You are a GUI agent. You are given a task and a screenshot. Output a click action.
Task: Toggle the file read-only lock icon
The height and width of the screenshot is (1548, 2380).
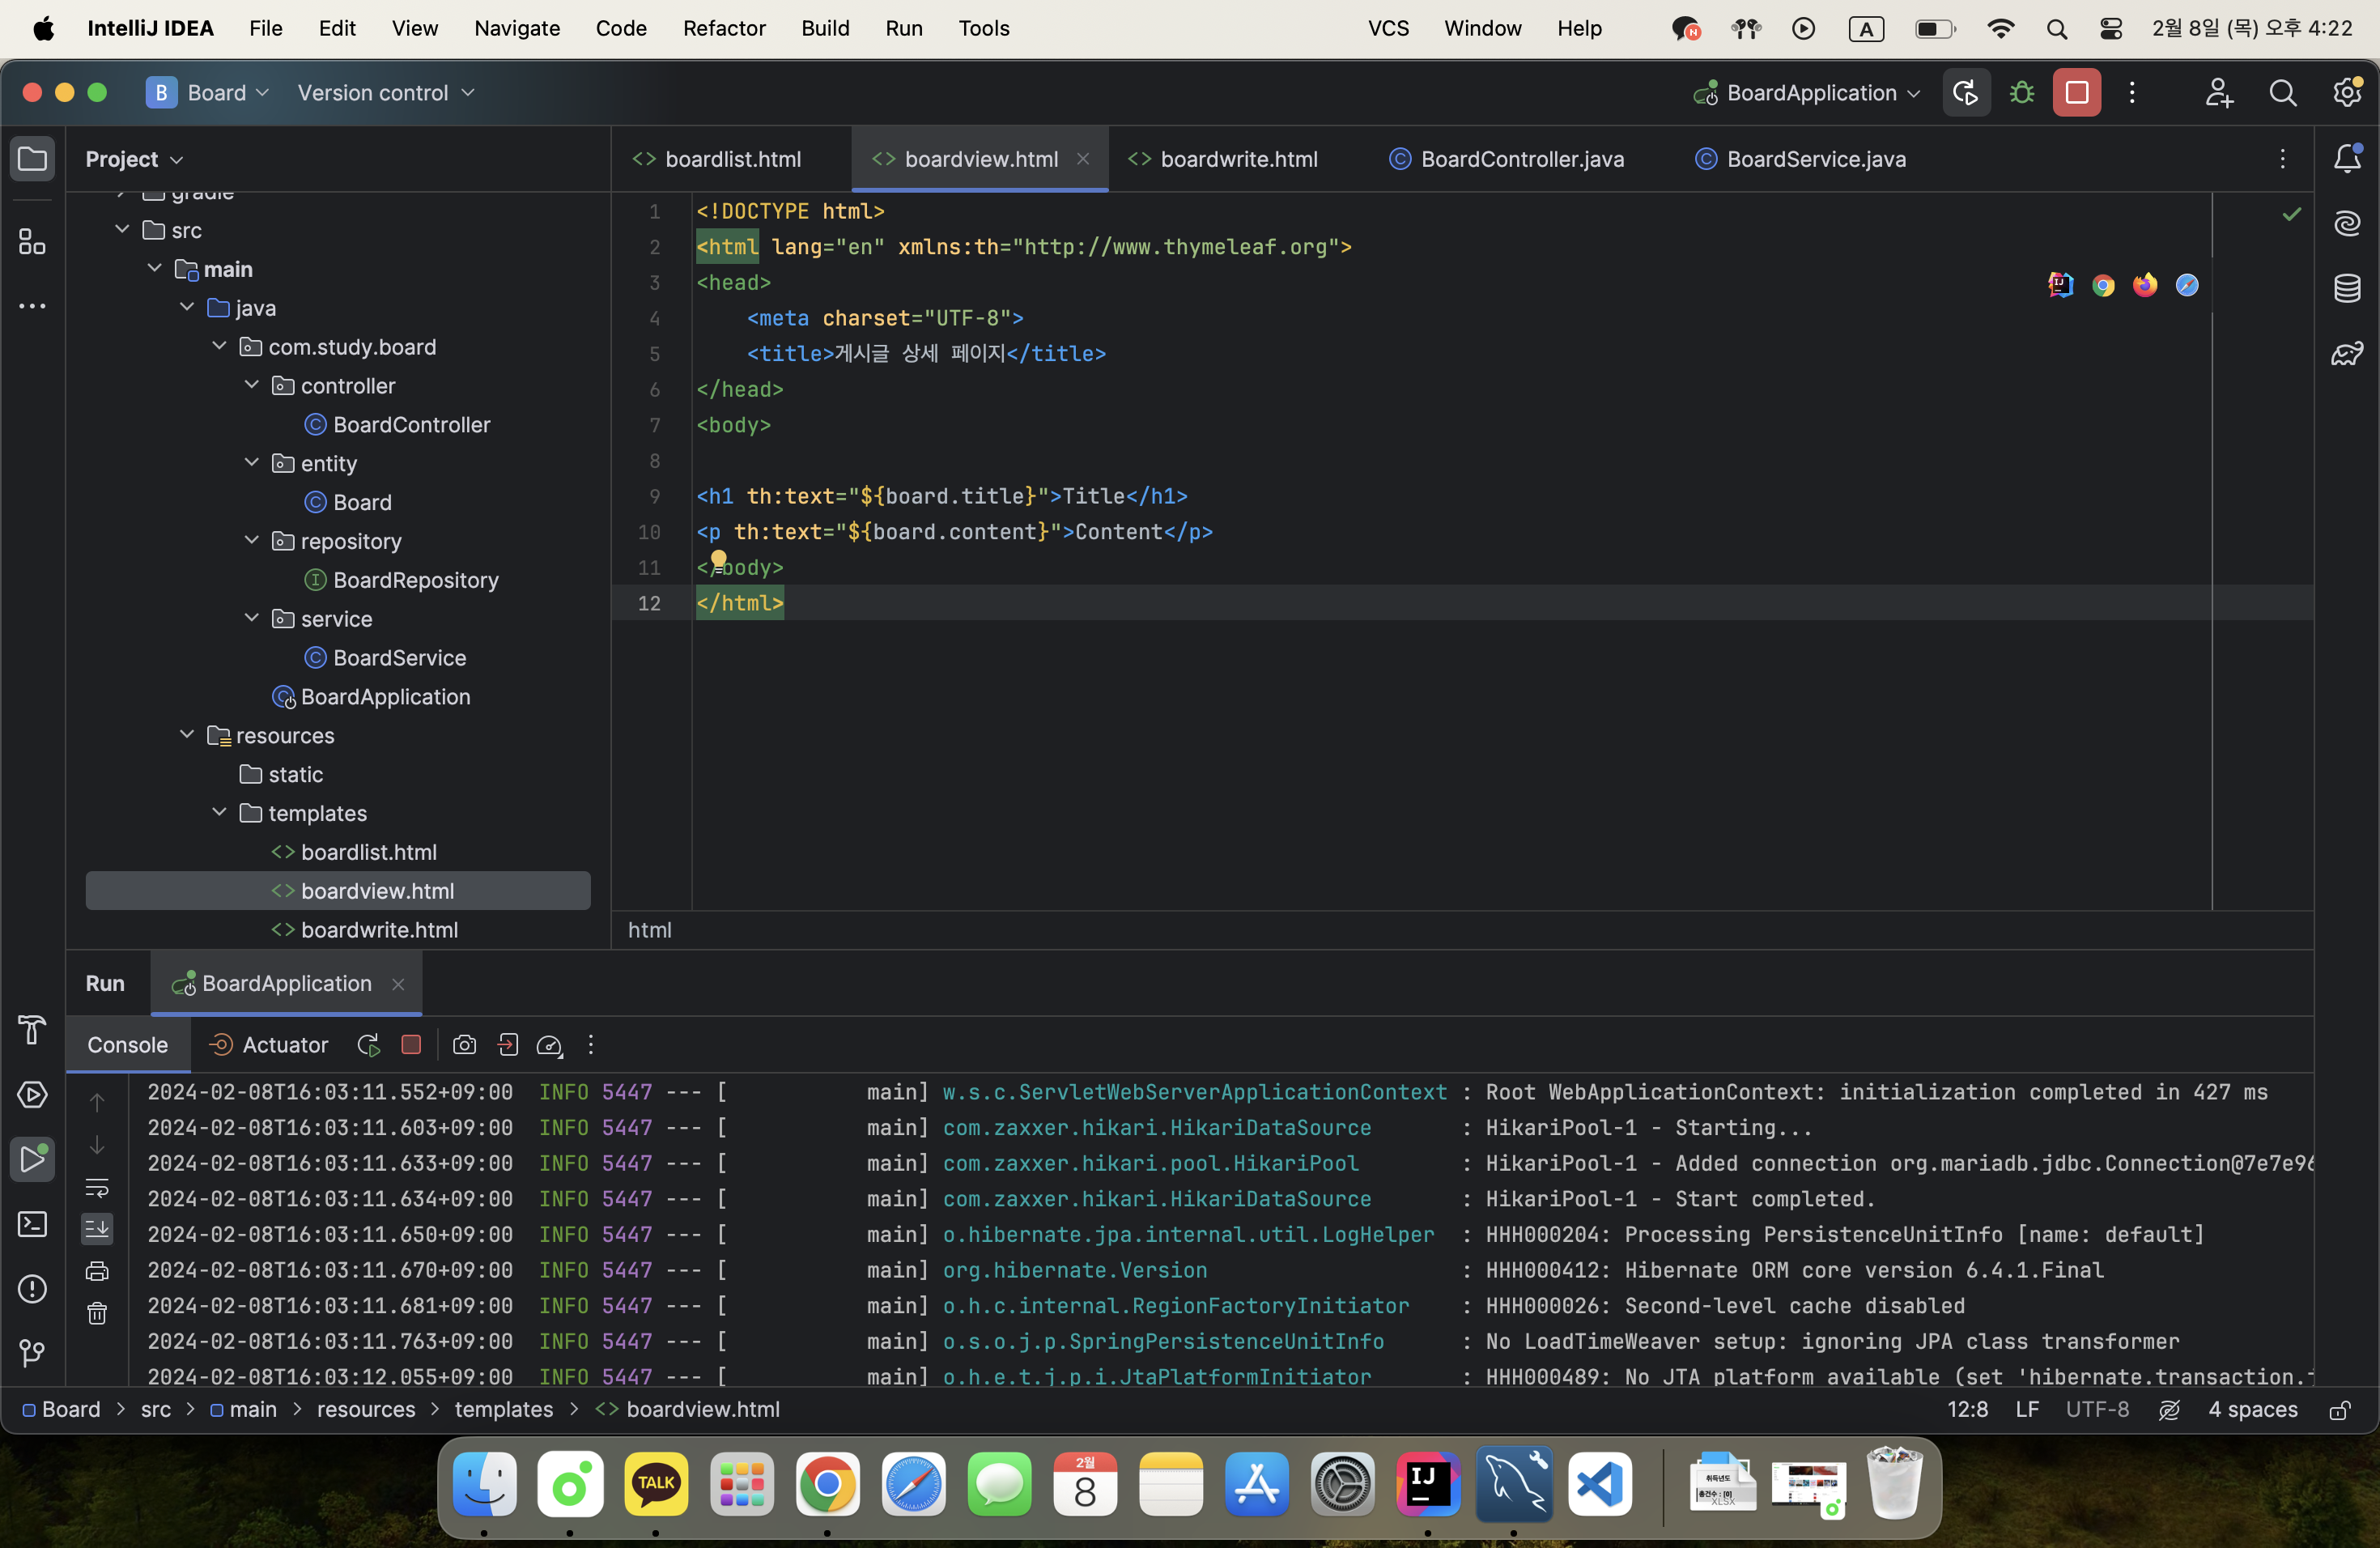(x=2339, y=1410)
